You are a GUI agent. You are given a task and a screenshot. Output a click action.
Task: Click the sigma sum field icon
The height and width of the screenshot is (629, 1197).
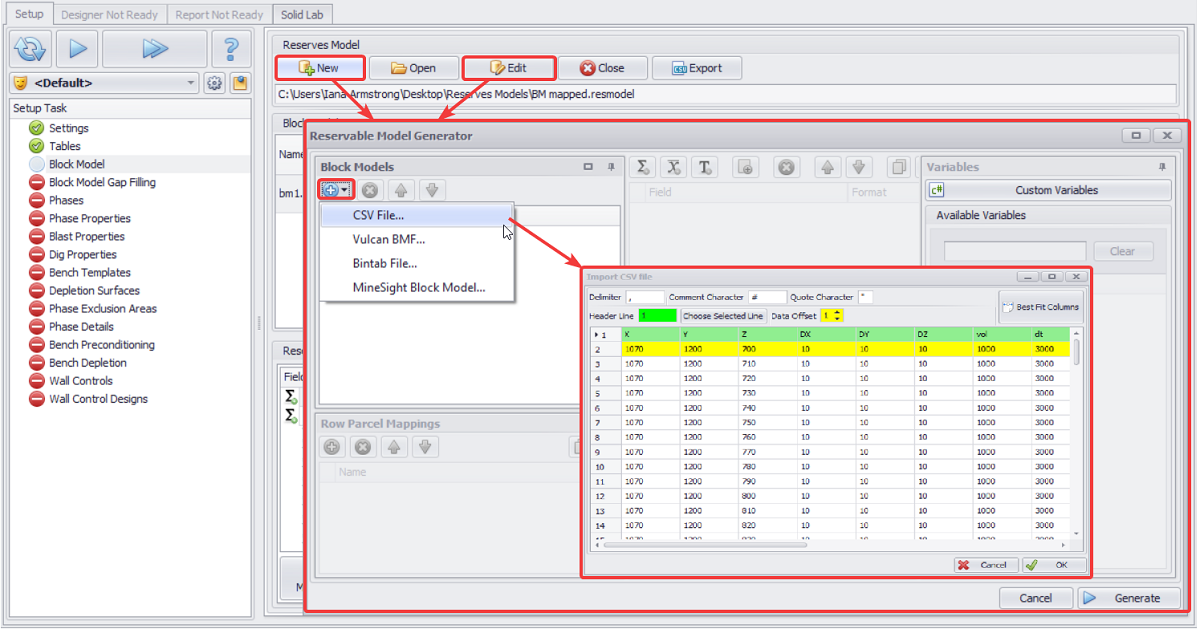pyautogui.click(x=643, y=167)
